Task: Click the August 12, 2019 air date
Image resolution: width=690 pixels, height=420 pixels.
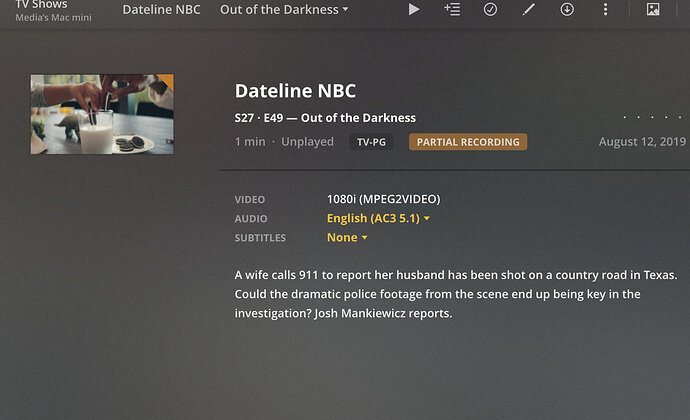Action: click(x=642, y=142)
